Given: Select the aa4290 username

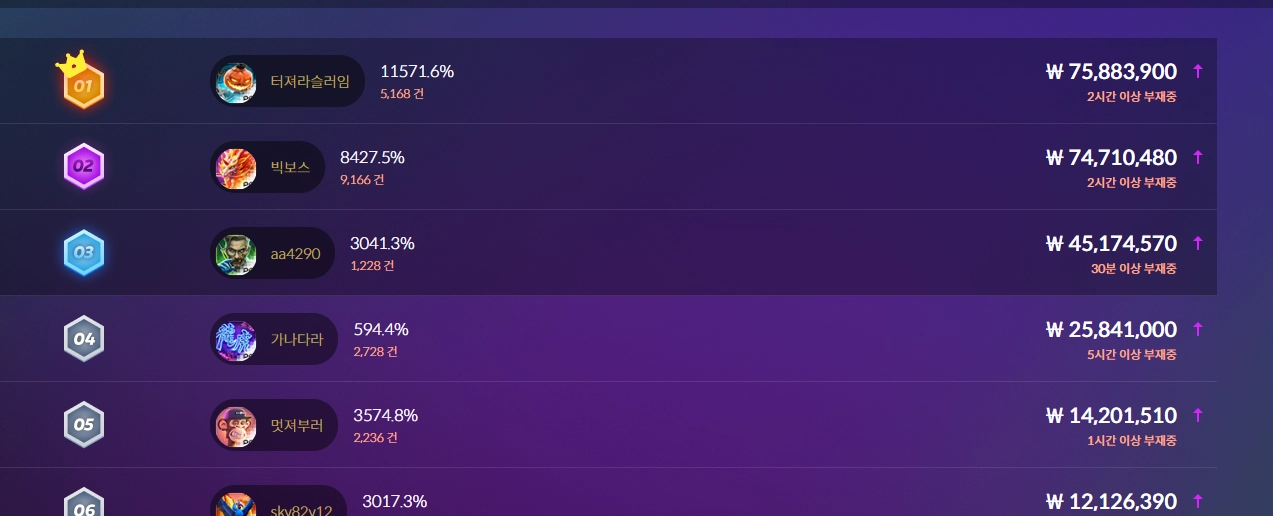Looking at the screenshot, I should (295, 253).
